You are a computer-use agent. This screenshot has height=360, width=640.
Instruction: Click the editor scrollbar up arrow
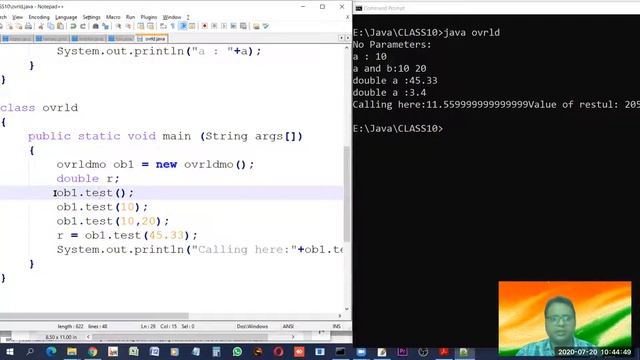pyautogui.click(x=347, y=48)
